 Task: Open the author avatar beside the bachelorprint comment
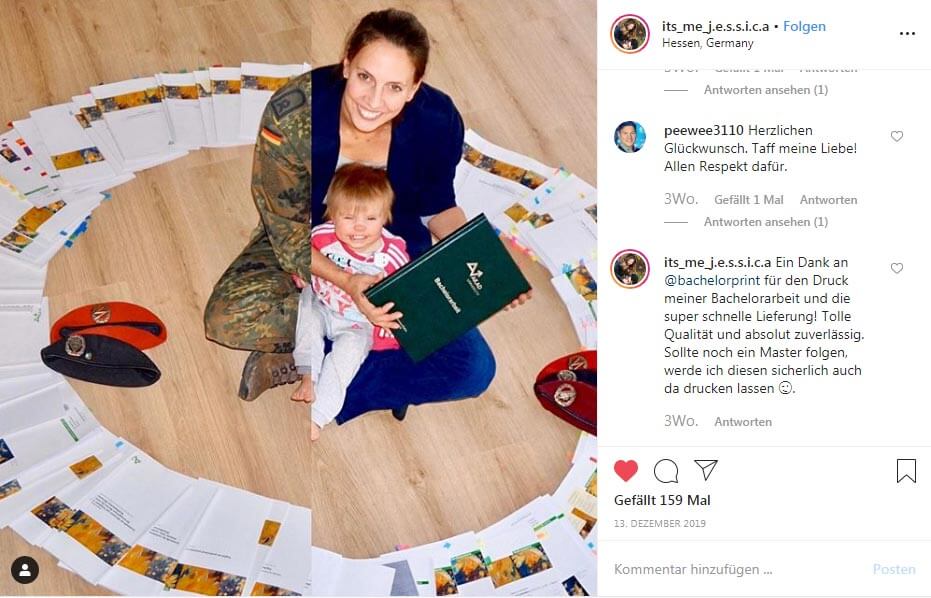(630, 269)
